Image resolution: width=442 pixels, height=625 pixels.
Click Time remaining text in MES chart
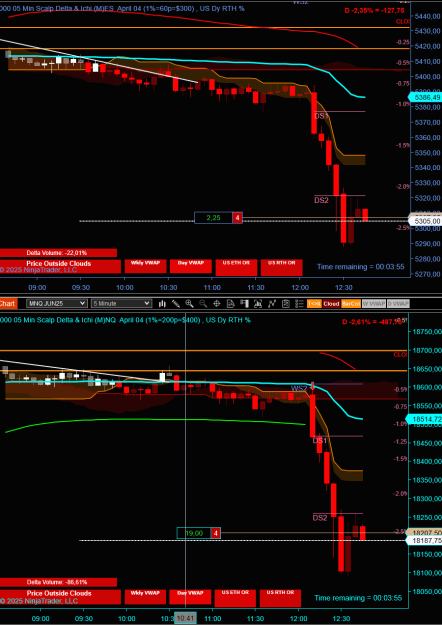[x=360, y=267]
